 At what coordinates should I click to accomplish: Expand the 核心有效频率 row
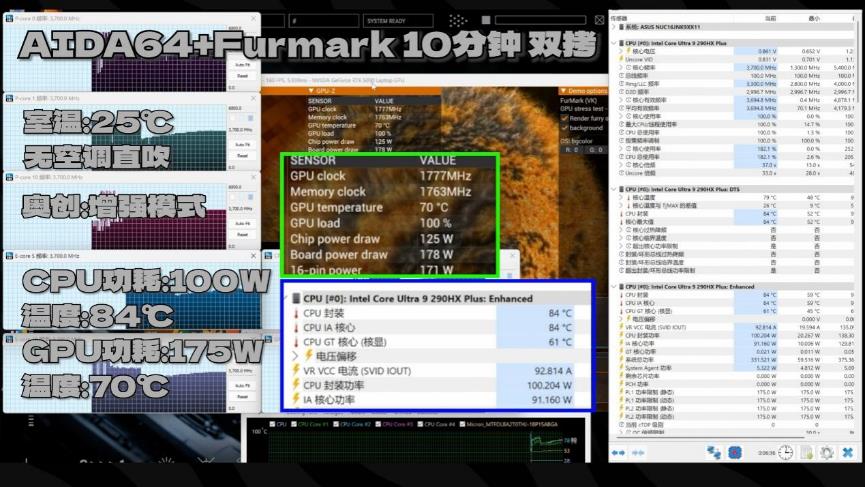click(x=621, y=100)
